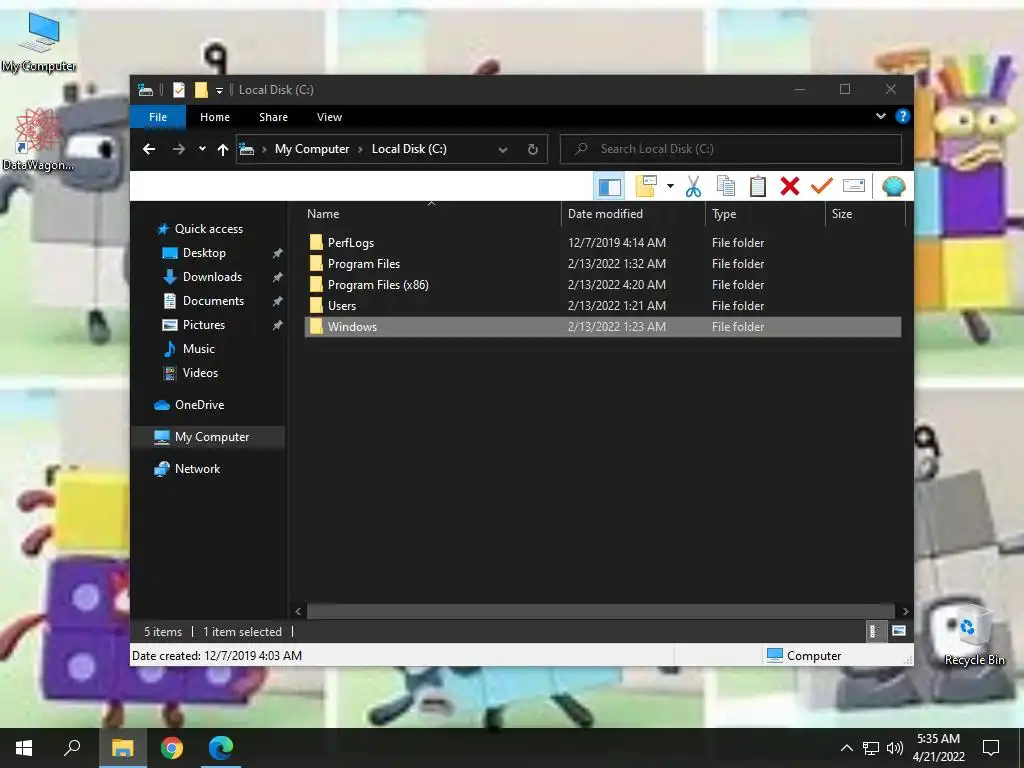
Task: Expand the ribbon with the chevron
Action: pos(880,116)
